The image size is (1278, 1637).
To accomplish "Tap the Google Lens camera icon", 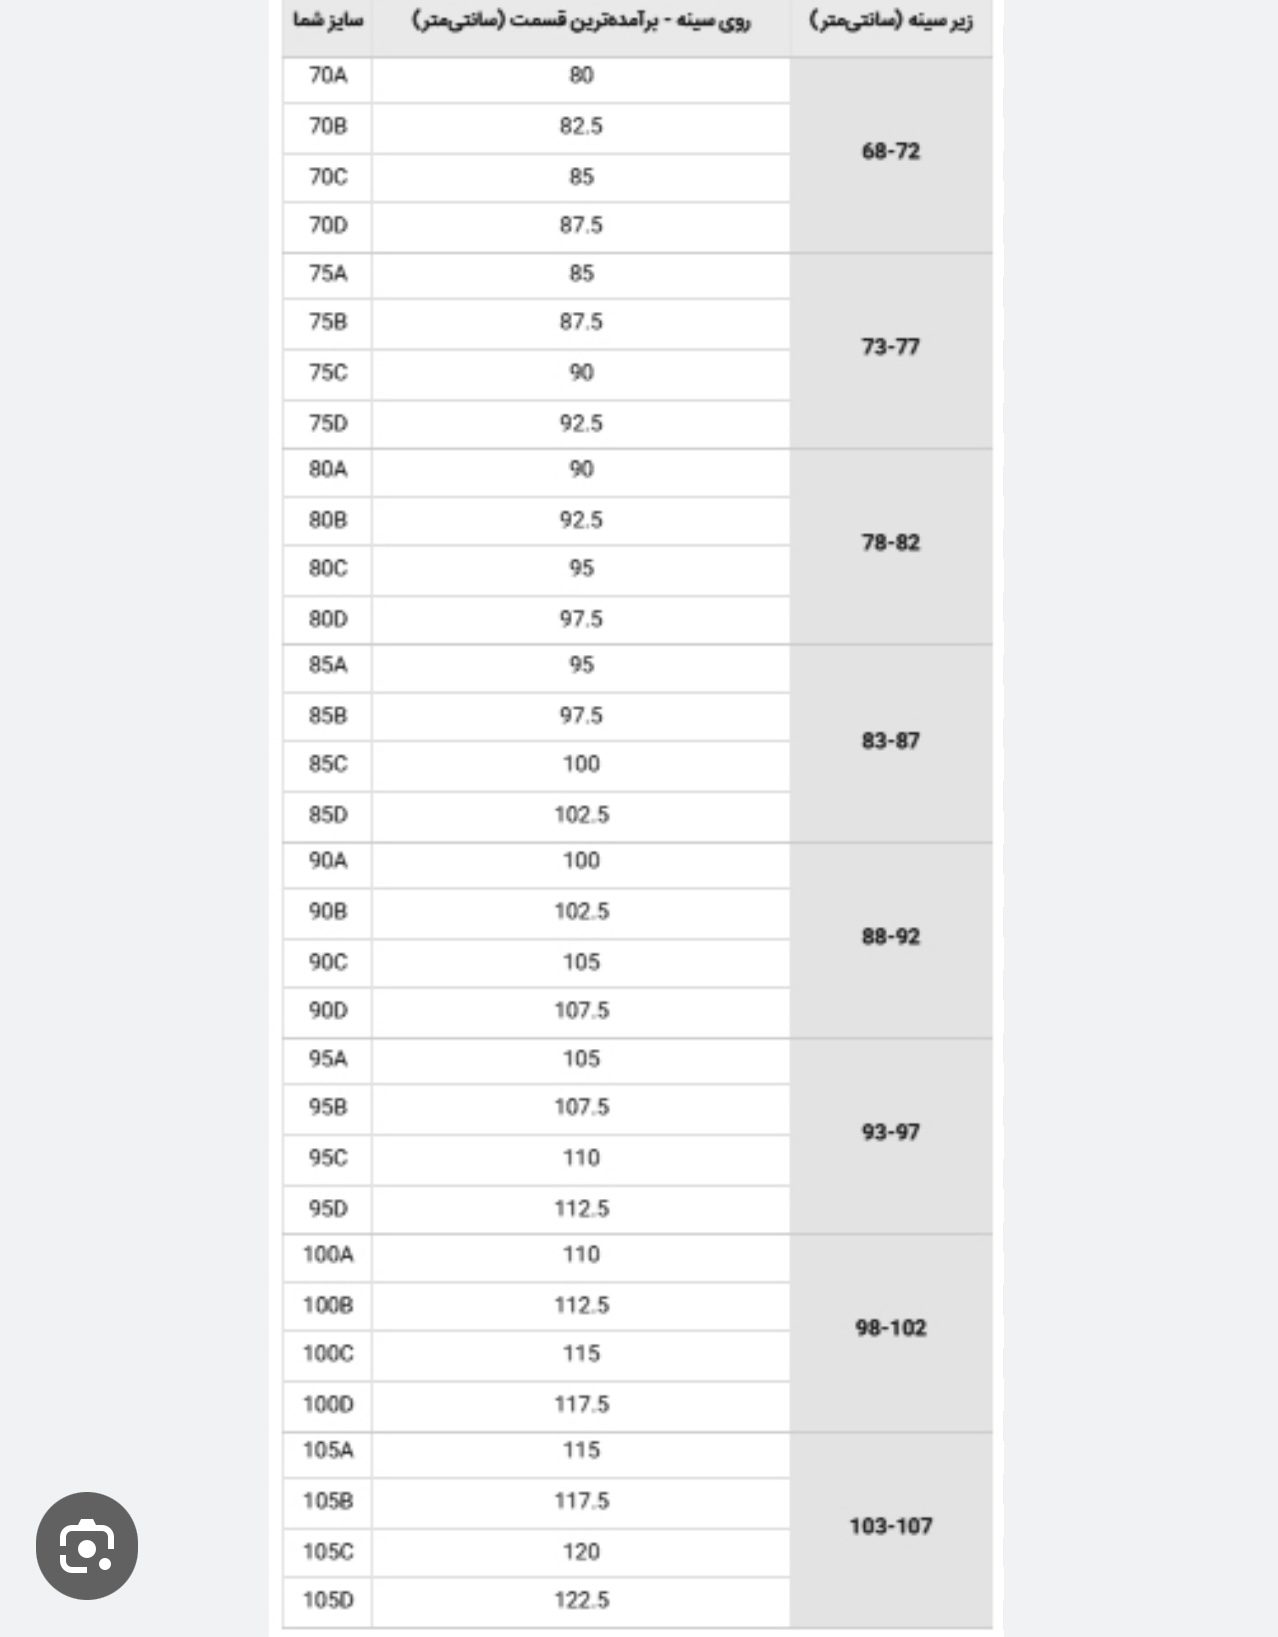I will pos(87,1546).
